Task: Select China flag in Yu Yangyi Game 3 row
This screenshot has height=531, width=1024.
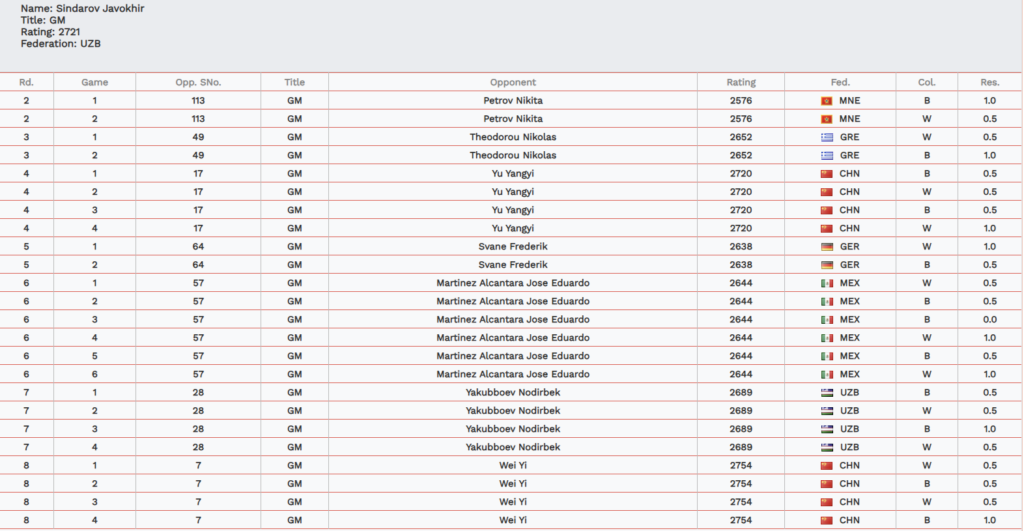Action: coord(826,210)
